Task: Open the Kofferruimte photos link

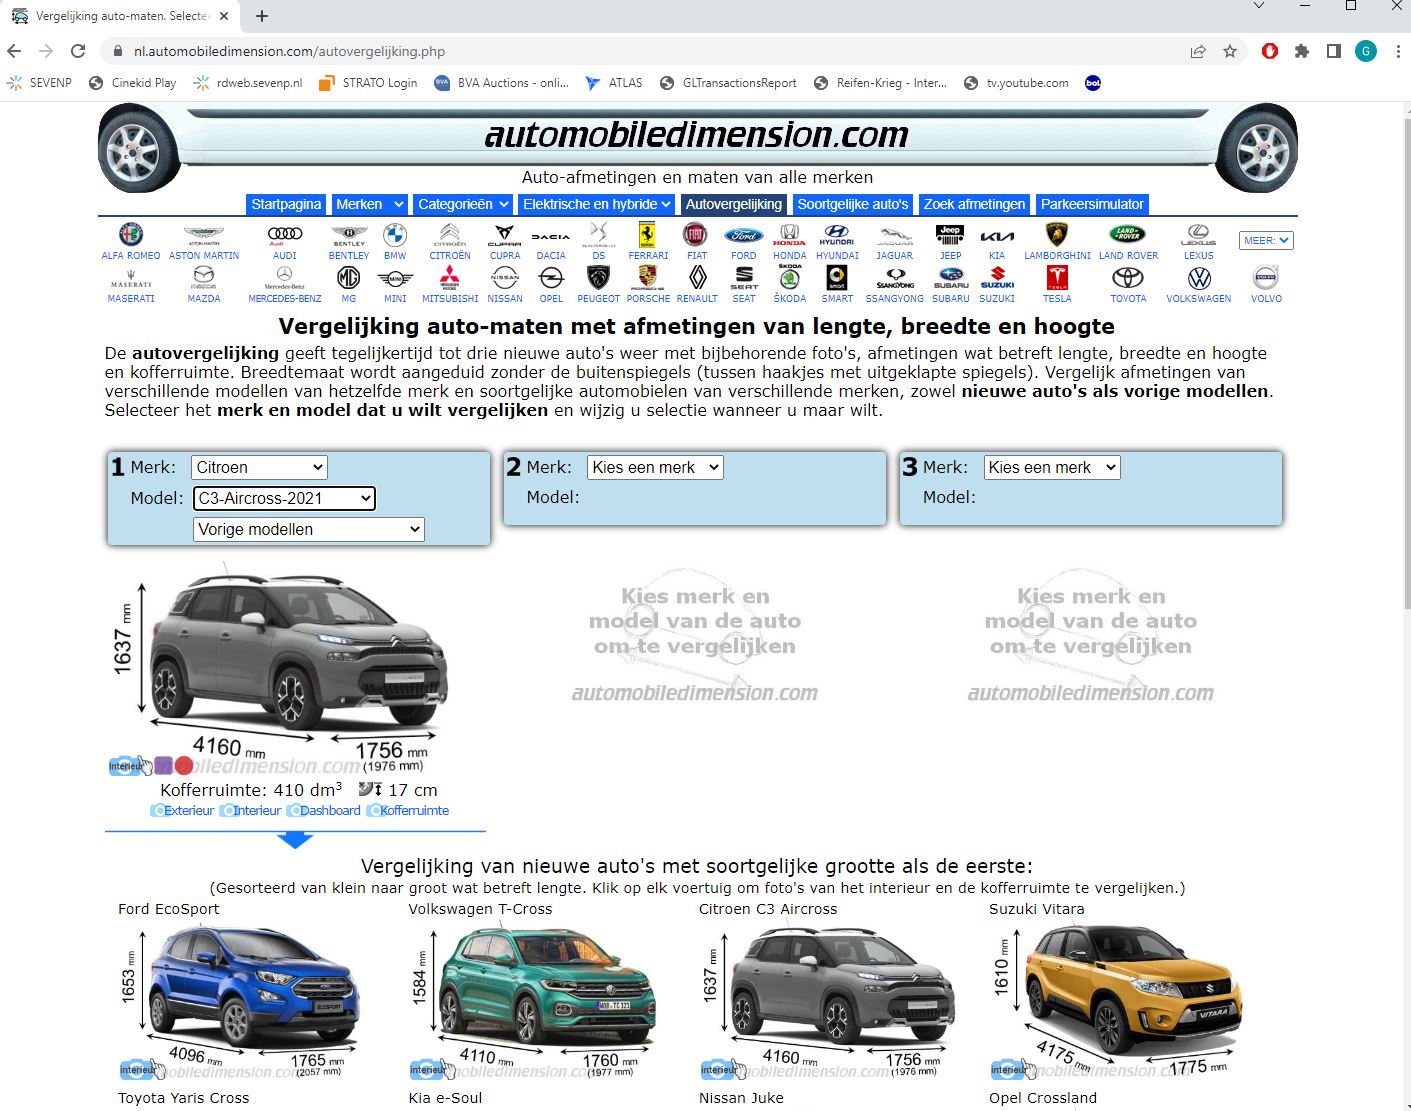Action: point(409,810)
